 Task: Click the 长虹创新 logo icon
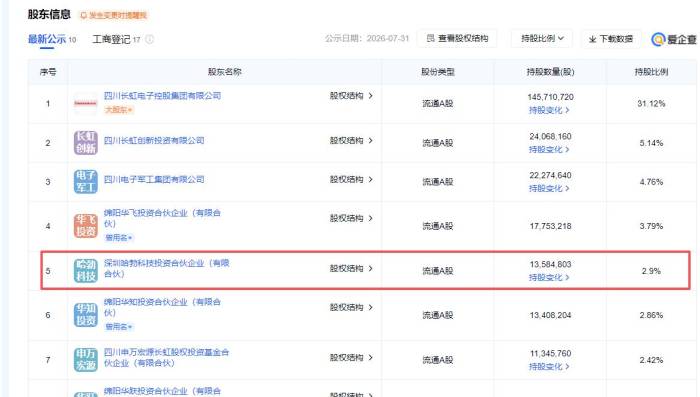85,143
